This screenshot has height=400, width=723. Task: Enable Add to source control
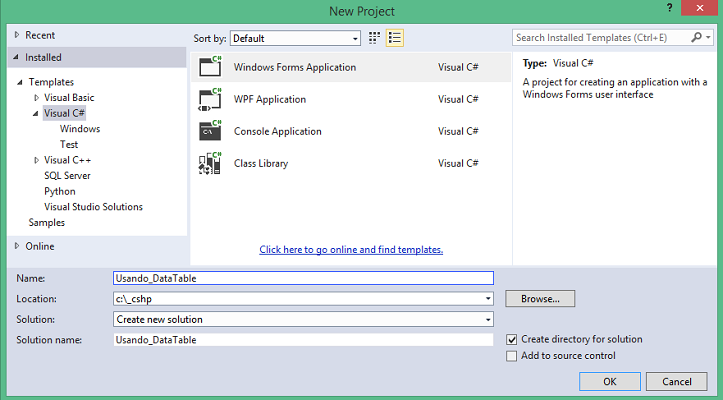511,356
